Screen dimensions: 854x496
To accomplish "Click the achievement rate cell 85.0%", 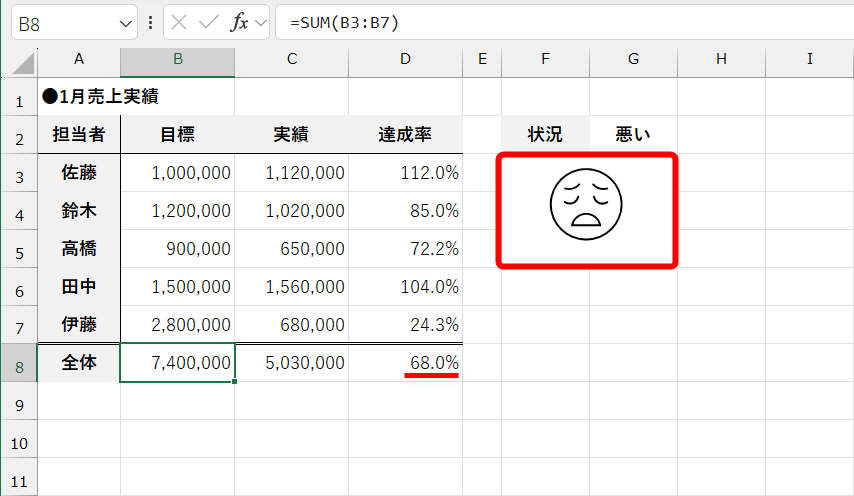I will coord(405,211).
